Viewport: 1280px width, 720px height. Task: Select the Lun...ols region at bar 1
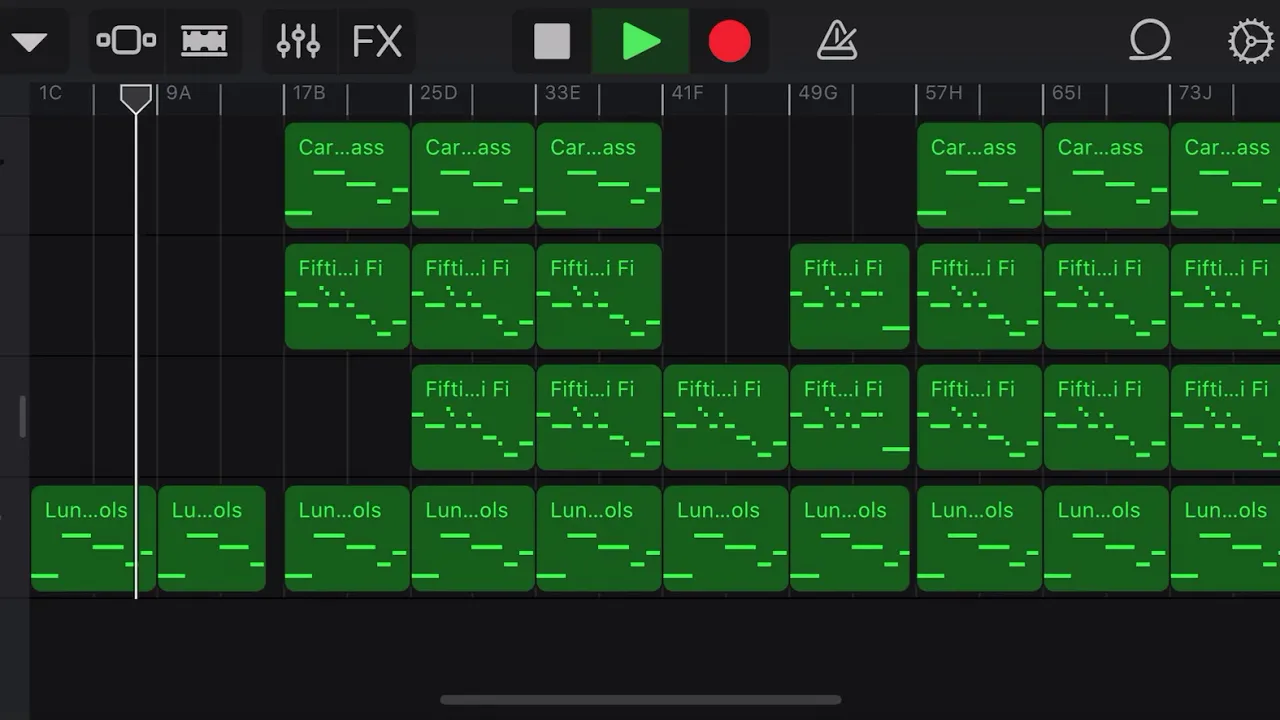point(94,539)
